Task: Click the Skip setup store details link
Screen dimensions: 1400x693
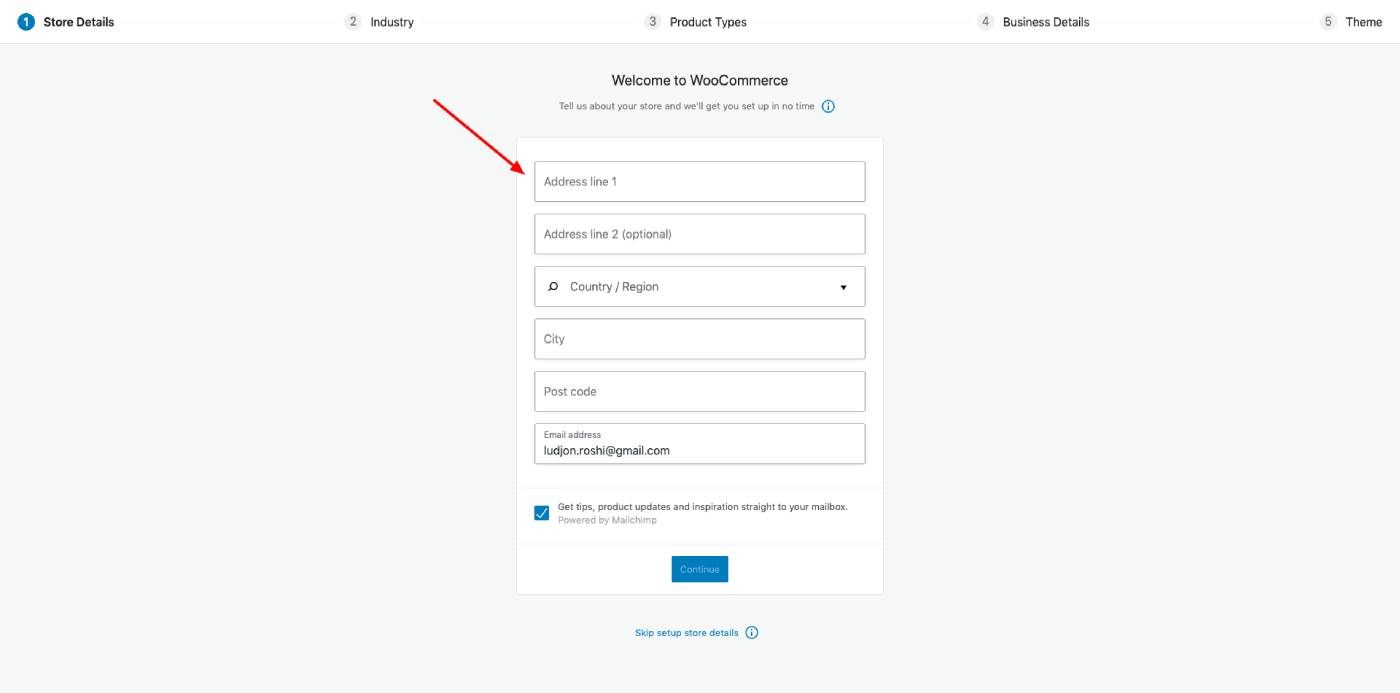Action: click(687, 633)
